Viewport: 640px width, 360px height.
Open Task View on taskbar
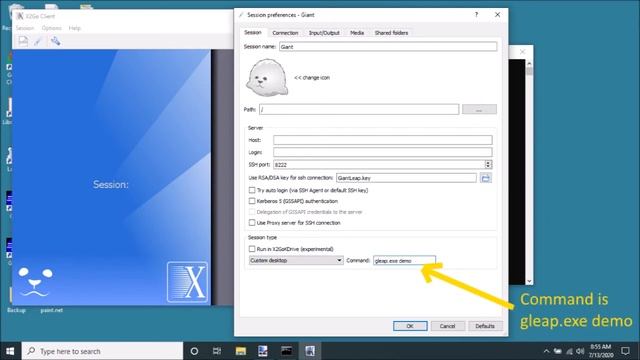[217, 351]
